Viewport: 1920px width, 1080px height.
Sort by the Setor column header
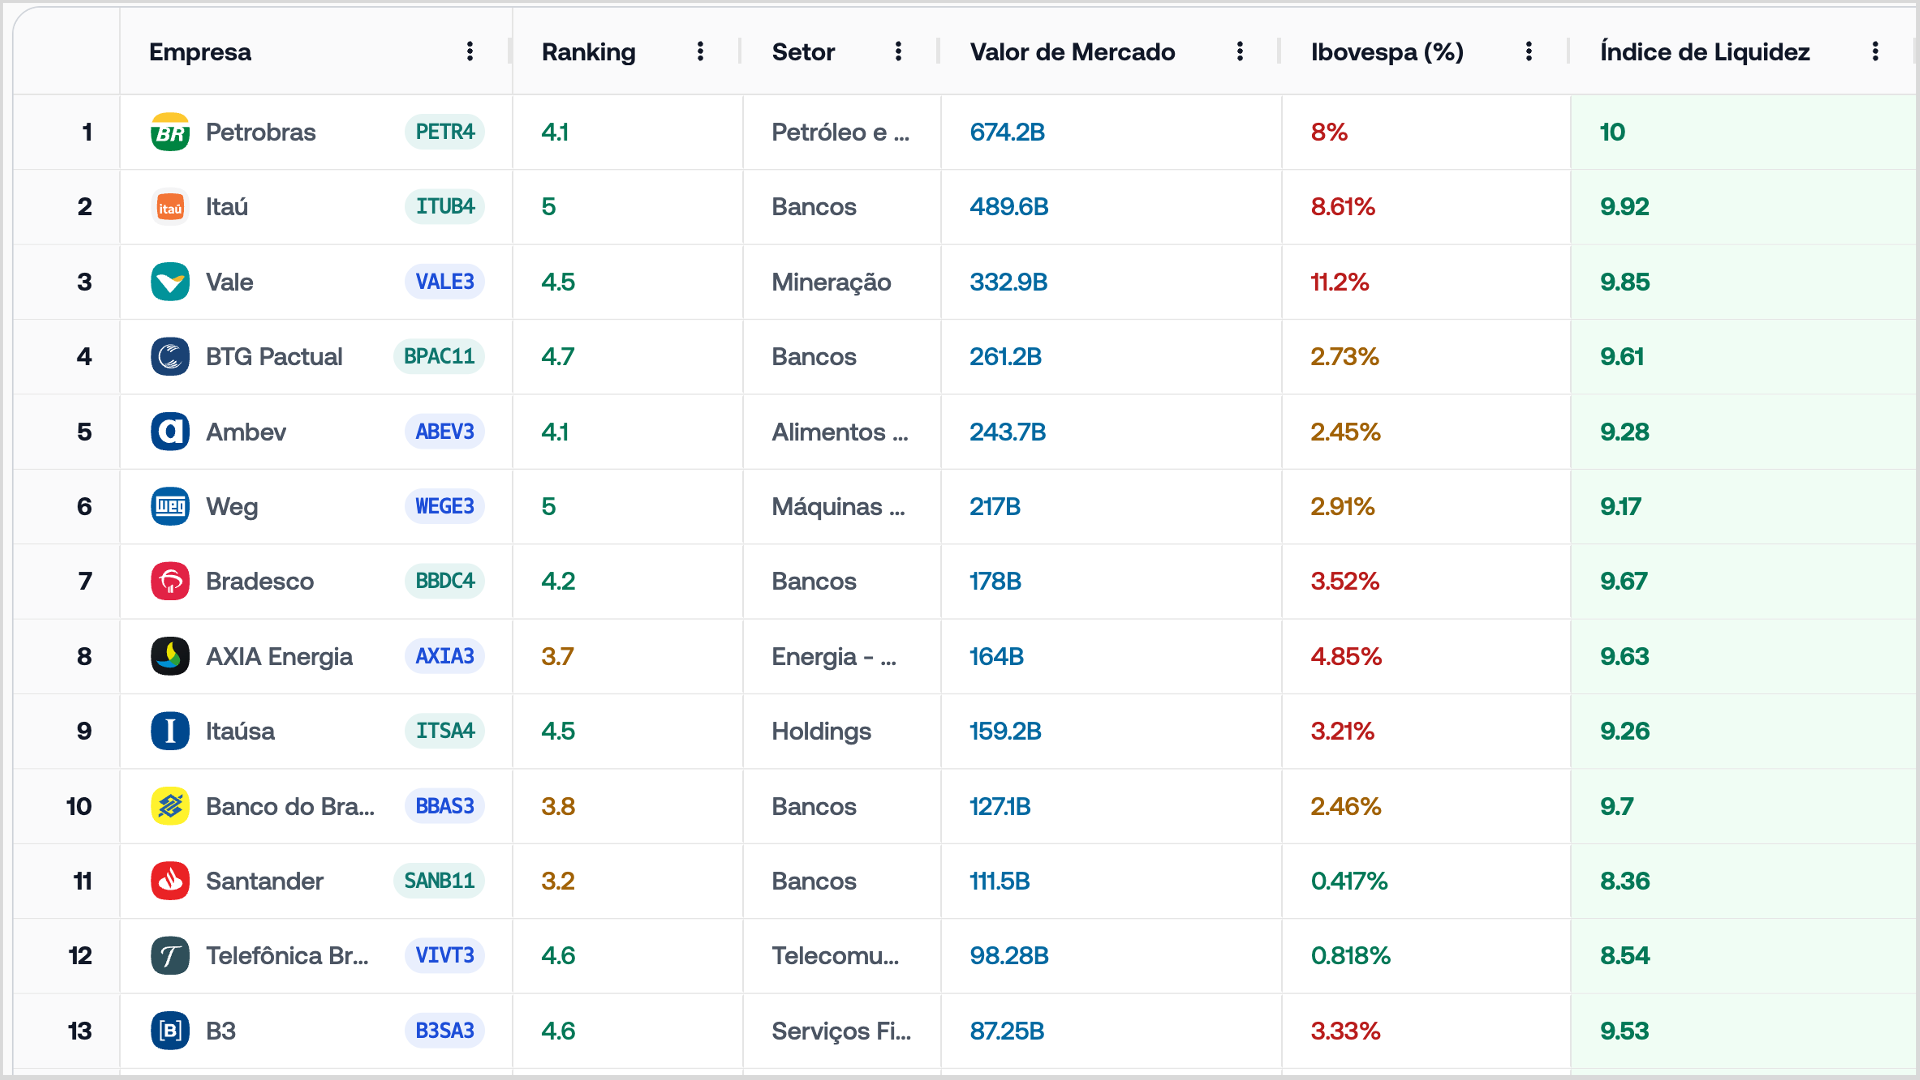(803, 52)
